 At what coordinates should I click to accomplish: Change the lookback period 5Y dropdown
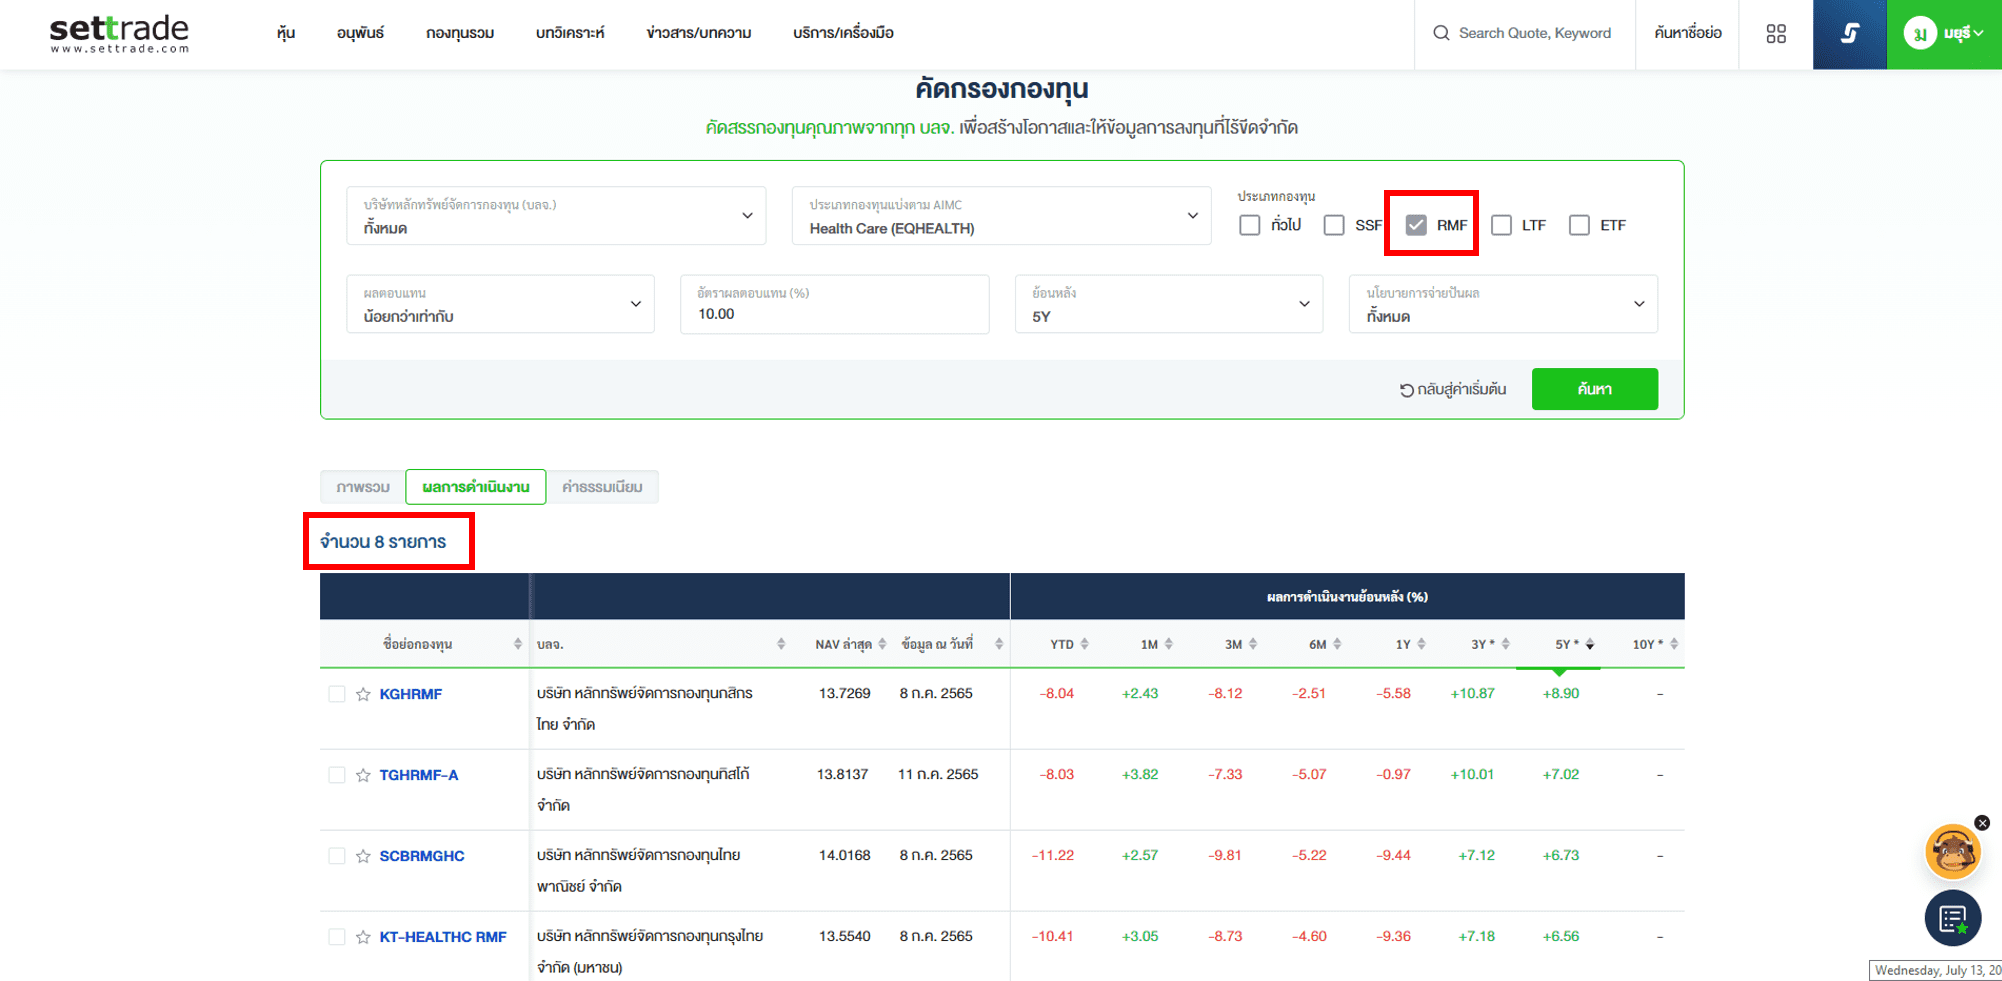click(1168, 305)
